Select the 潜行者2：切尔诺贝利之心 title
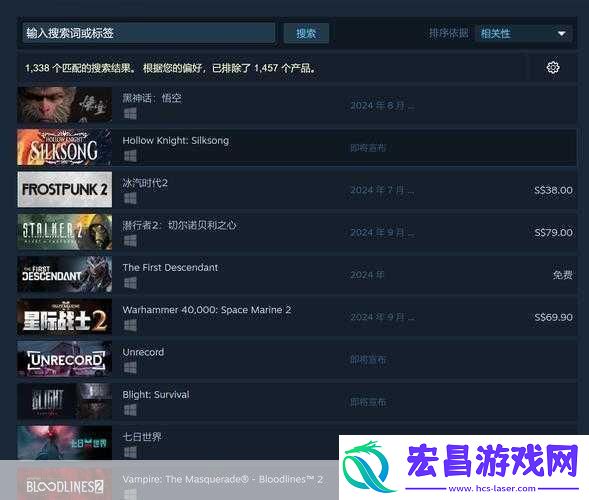Viewport: 589px width, 500px height. pyautogui.click(x=180, y=225)
